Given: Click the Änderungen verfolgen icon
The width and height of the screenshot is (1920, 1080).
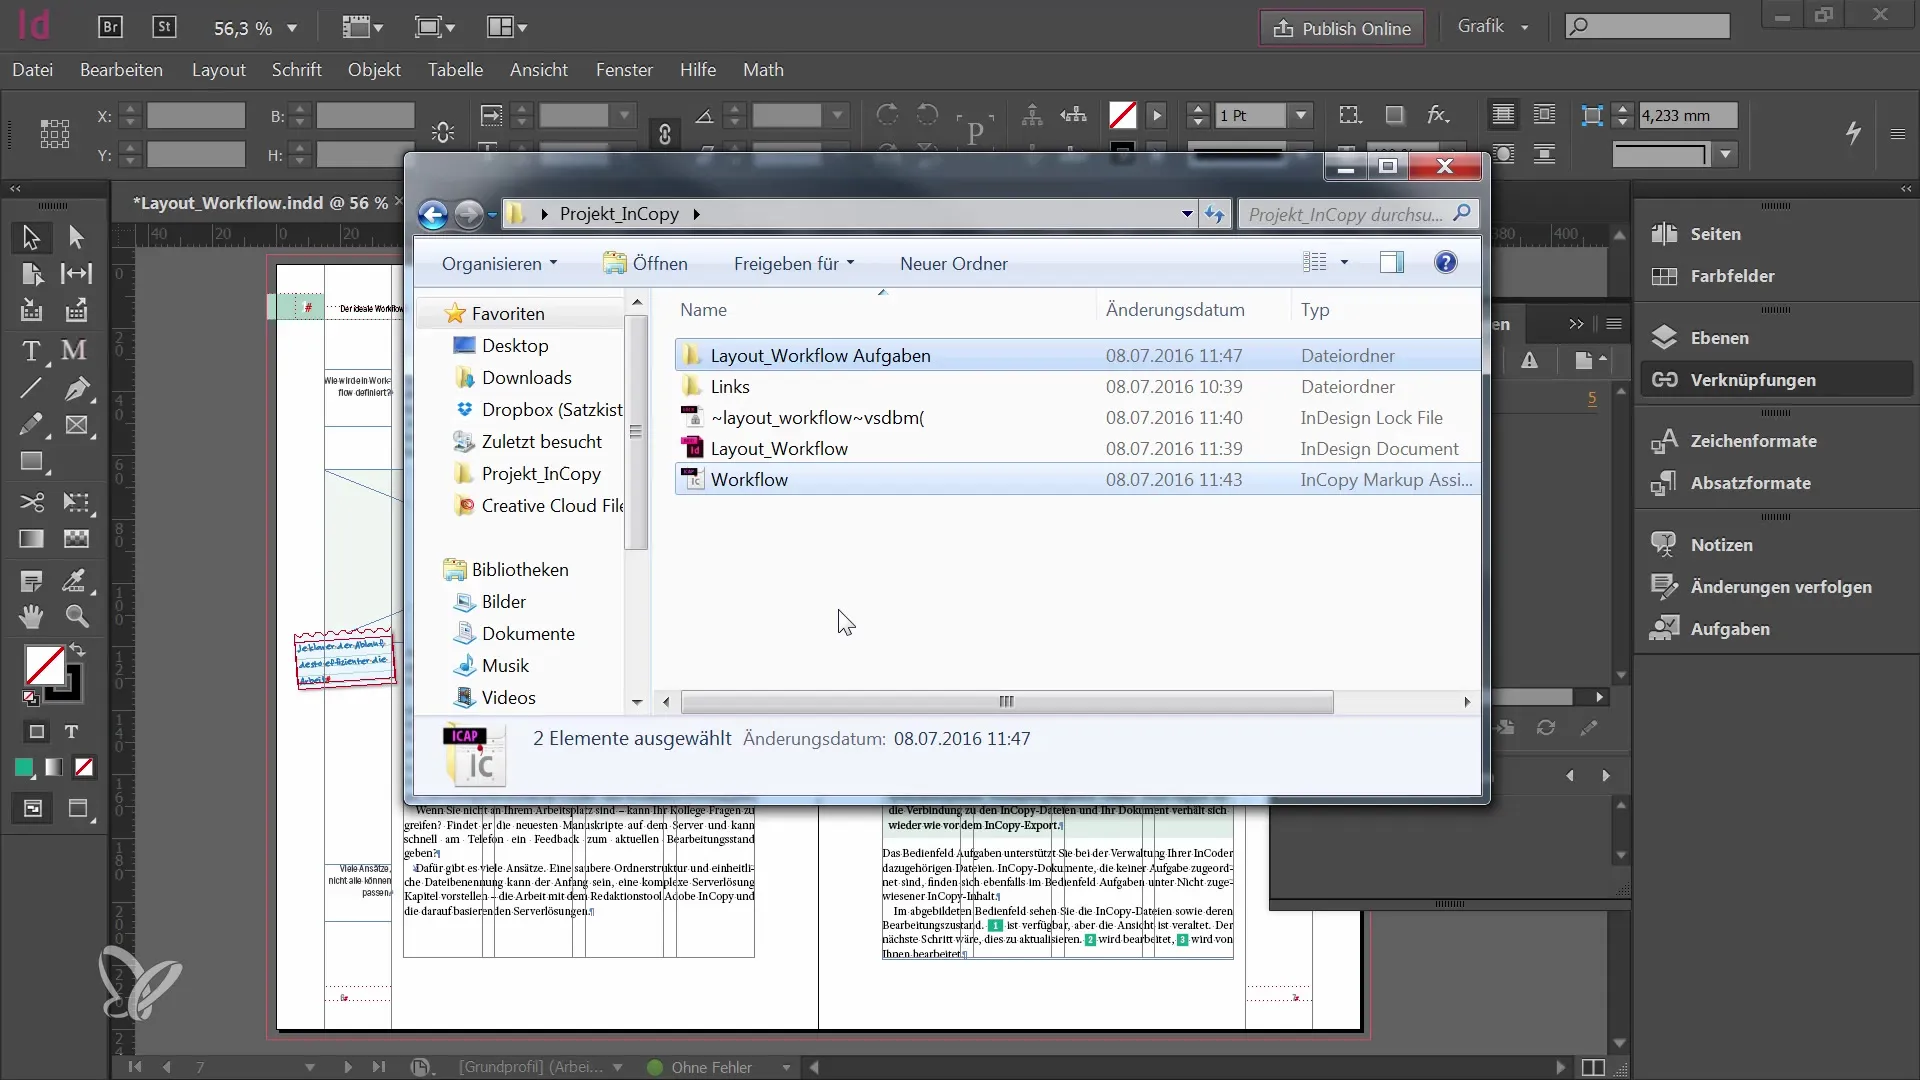Looking at the screenshot, I should coord(1664,585).
